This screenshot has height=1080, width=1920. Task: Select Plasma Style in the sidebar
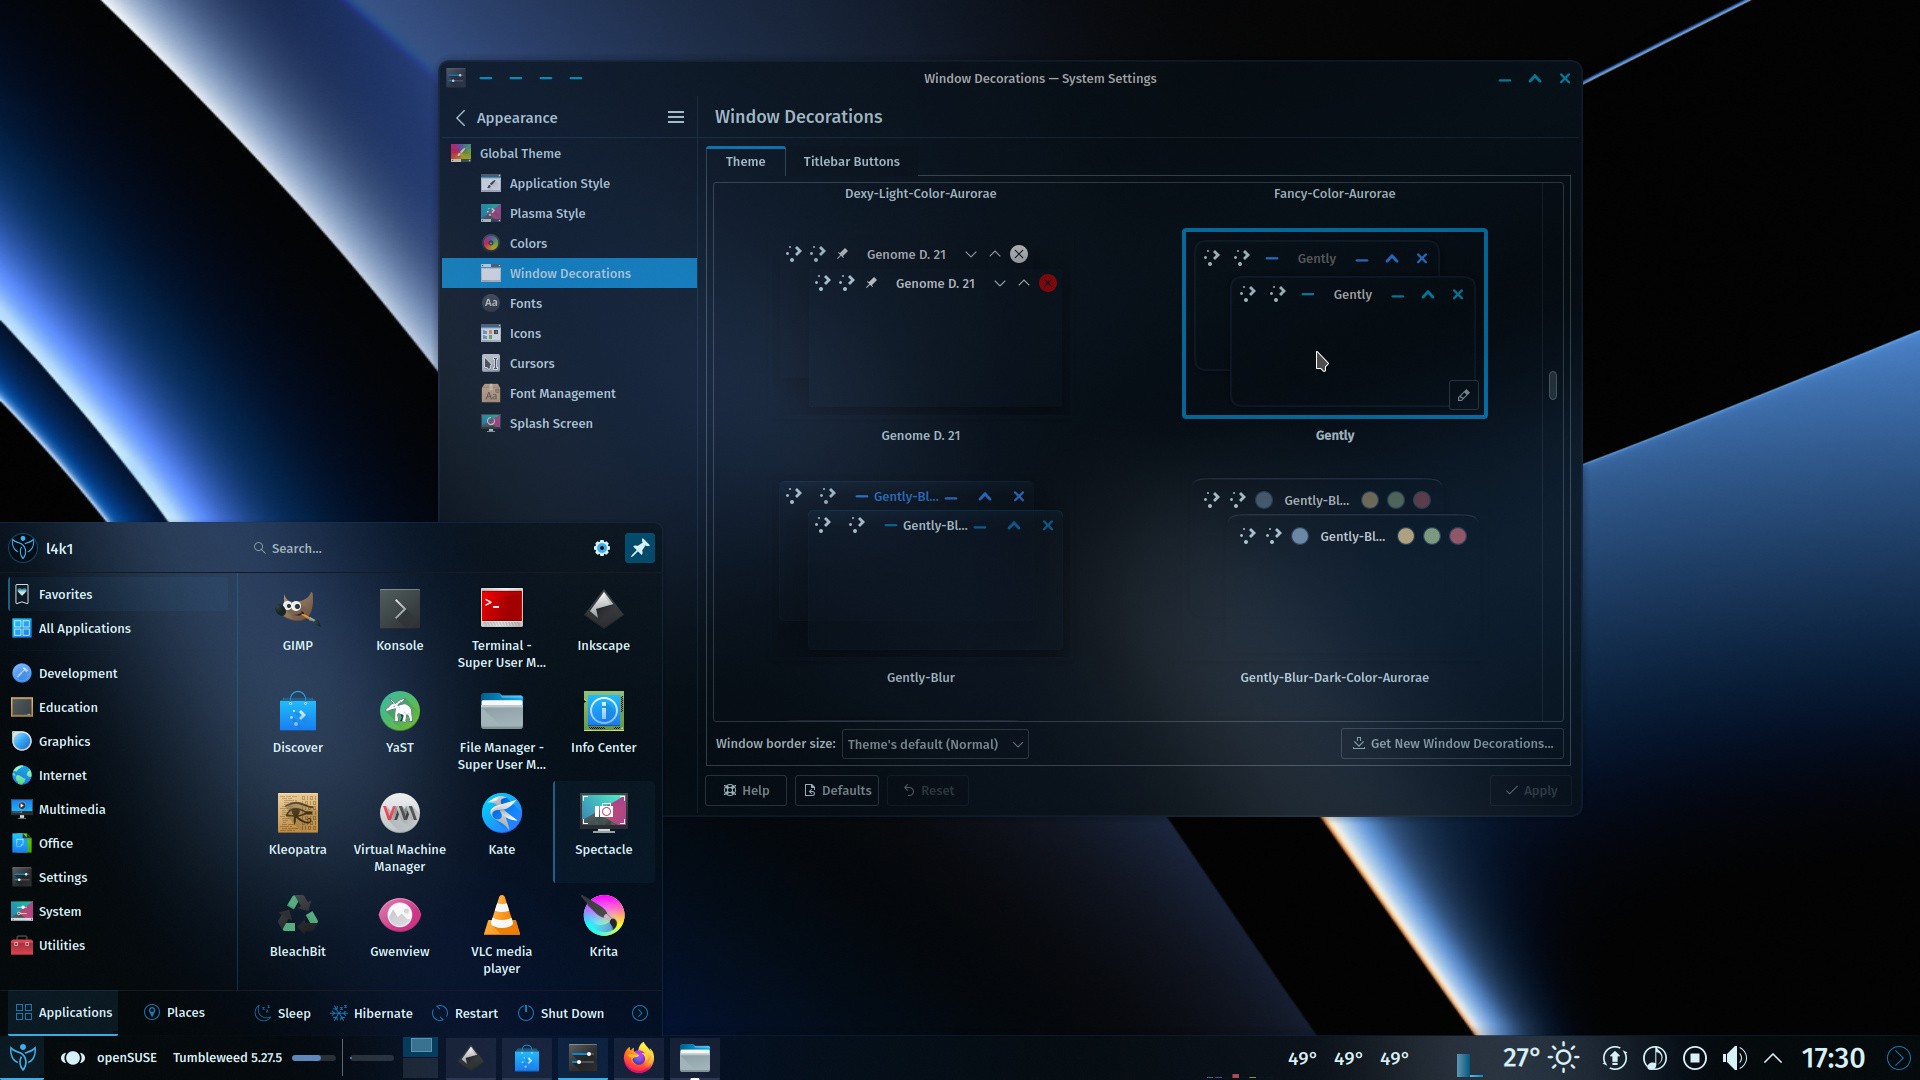tap(547, 213)
